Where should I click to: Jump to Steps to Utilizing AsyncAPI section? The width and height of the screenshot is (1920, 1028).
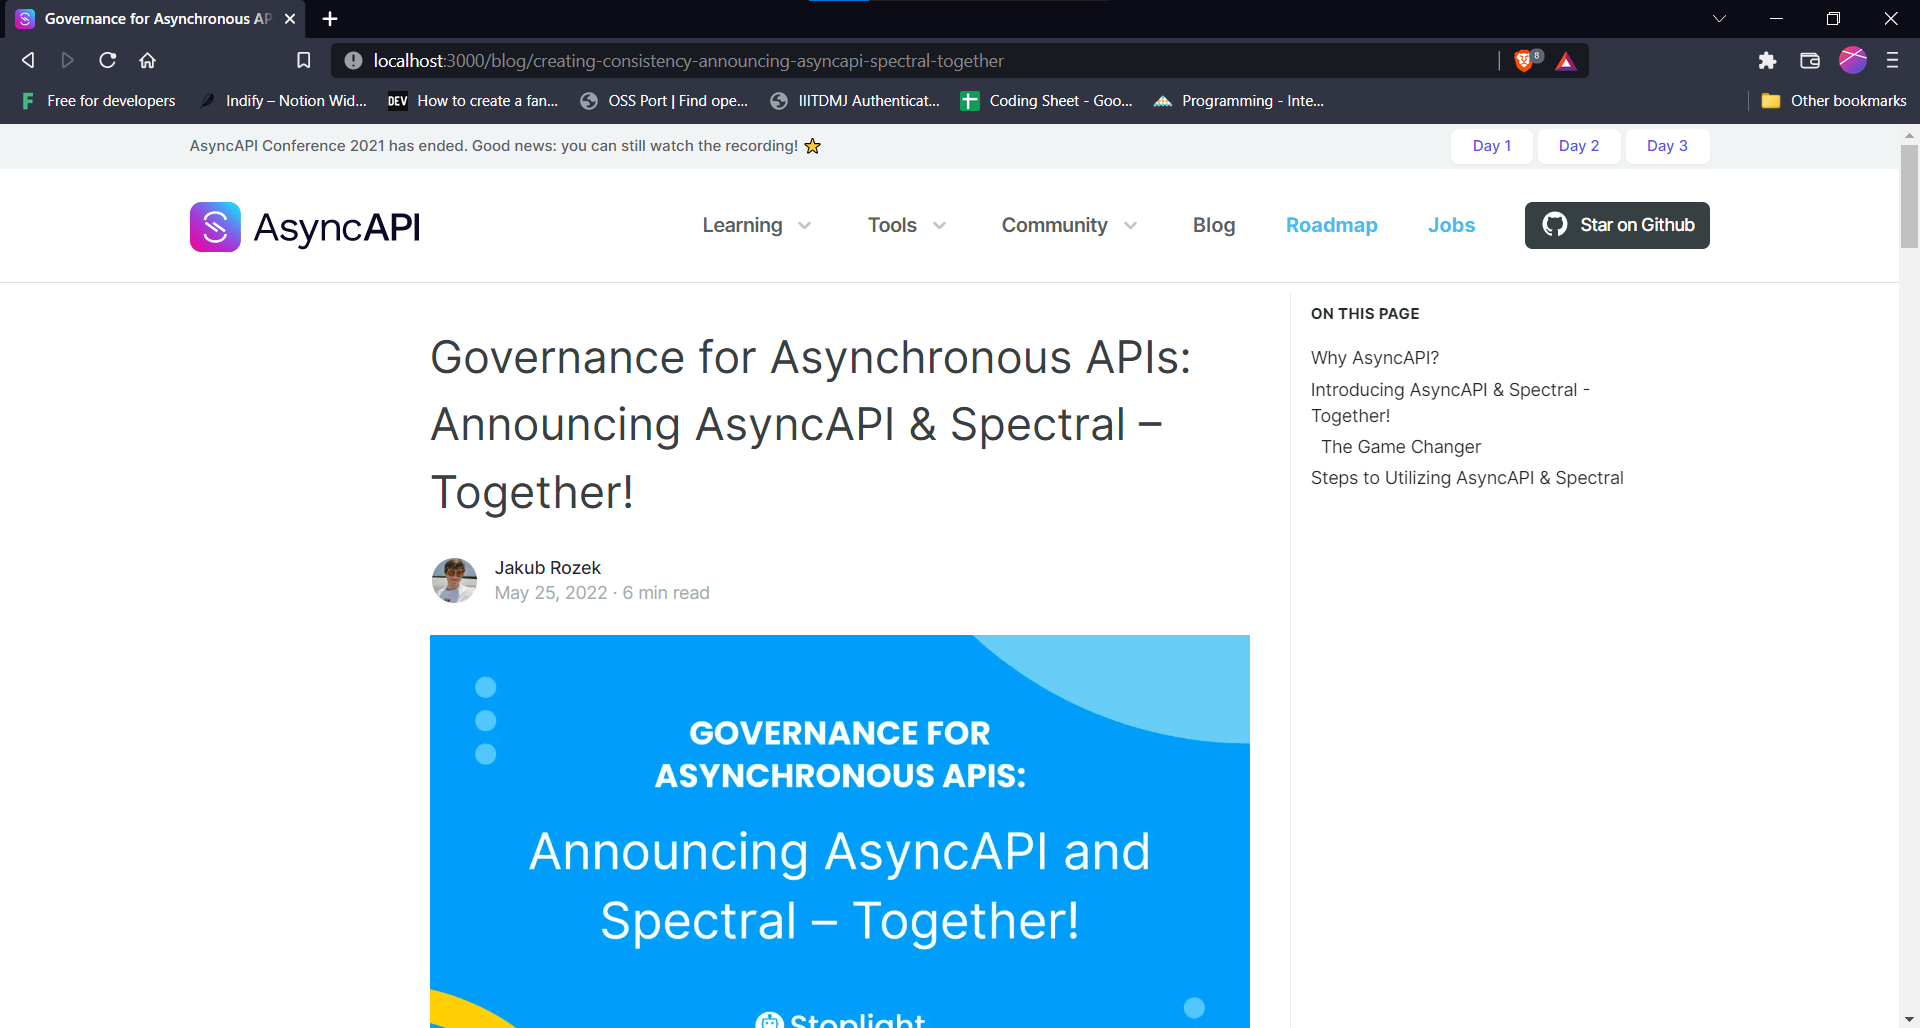point(1467,478)
